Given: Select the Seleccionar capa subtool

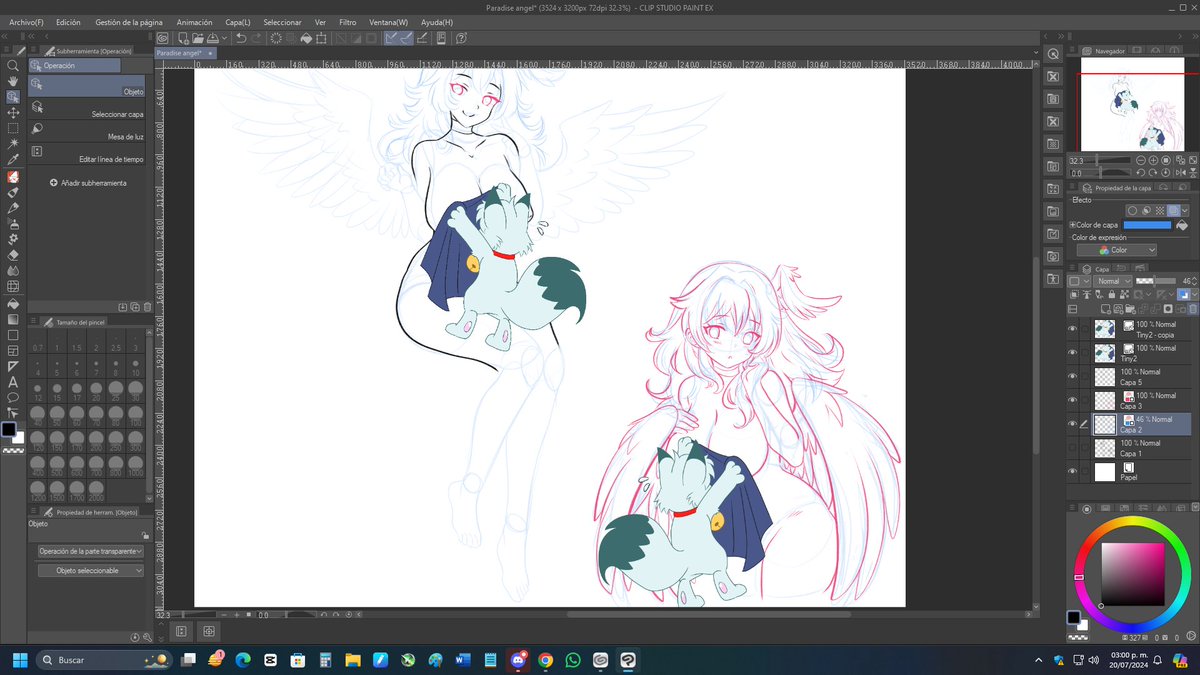Looking at the screenshot, I should coord(87,110).
